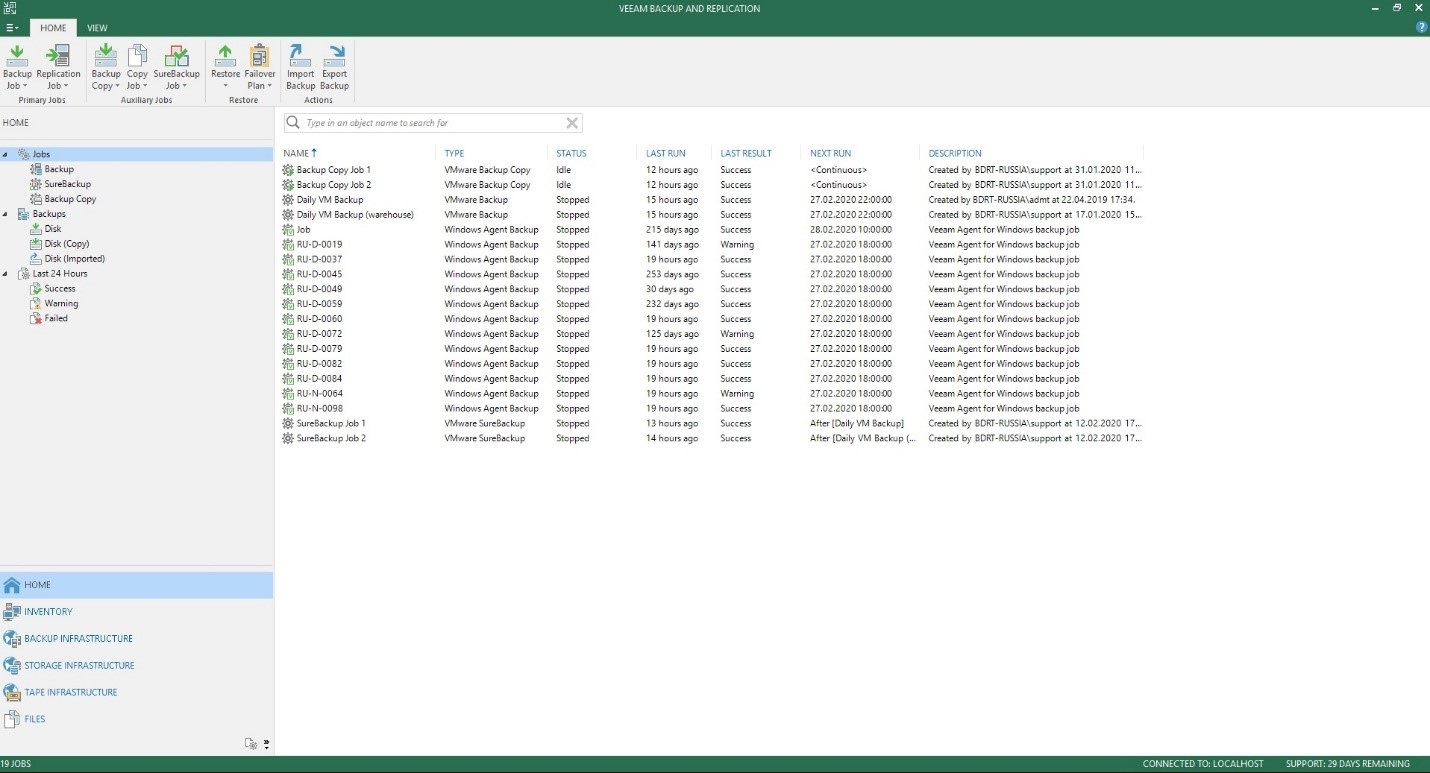Select the Failed item in tree
Screen dimensions: 1430x773
pyautogui.click(x=56, y=318)
